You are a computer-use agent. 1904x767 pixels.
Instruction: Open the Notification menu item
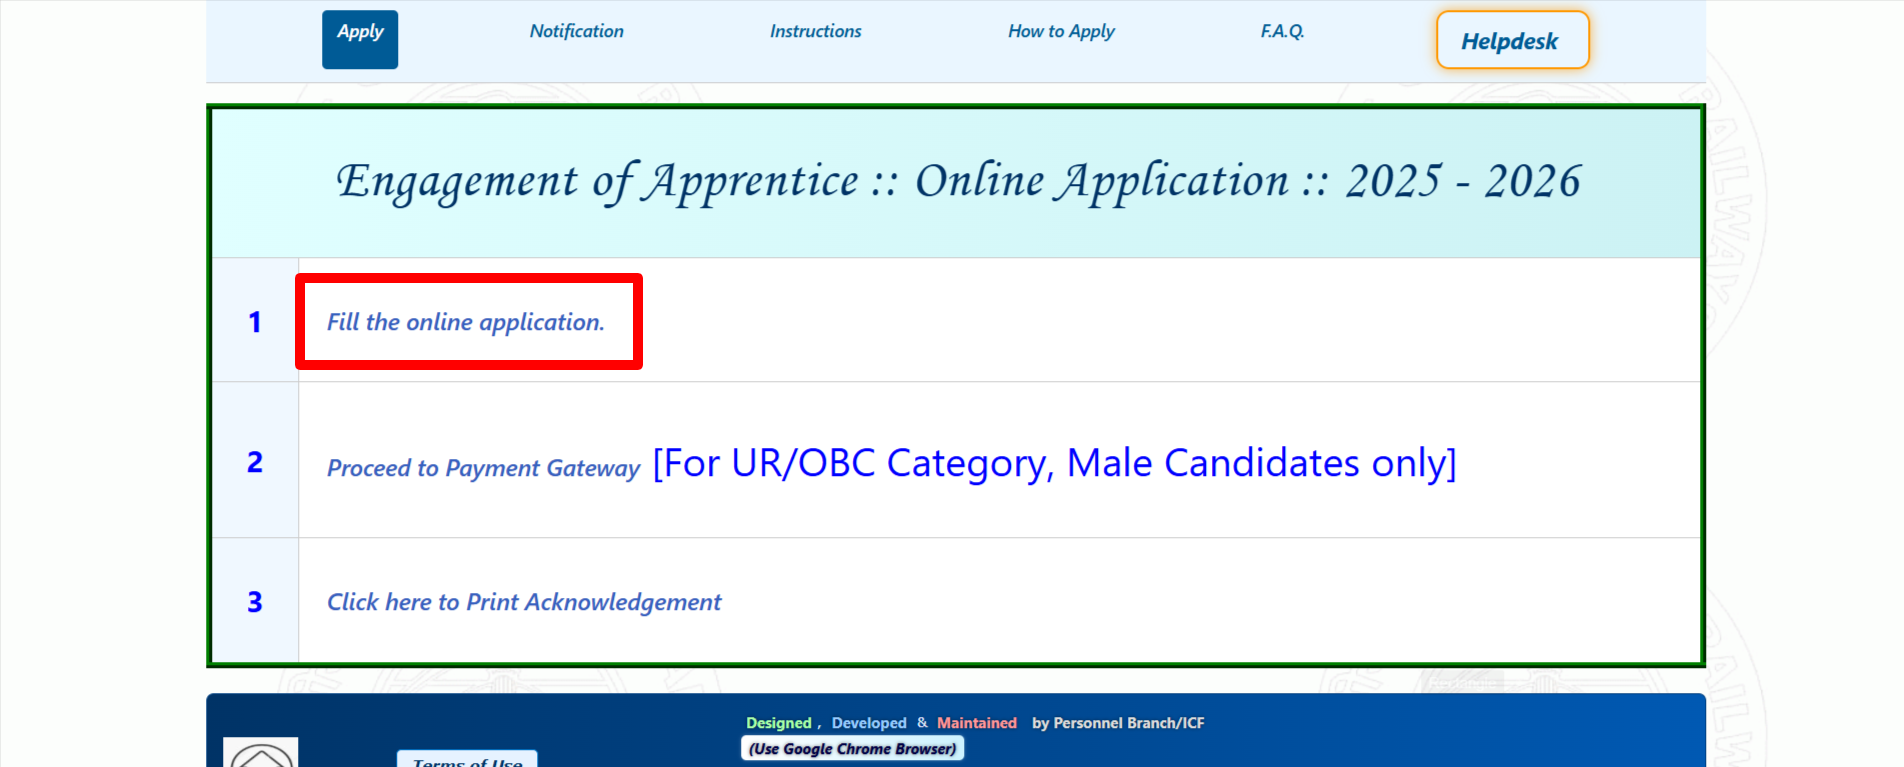(576, 32)
